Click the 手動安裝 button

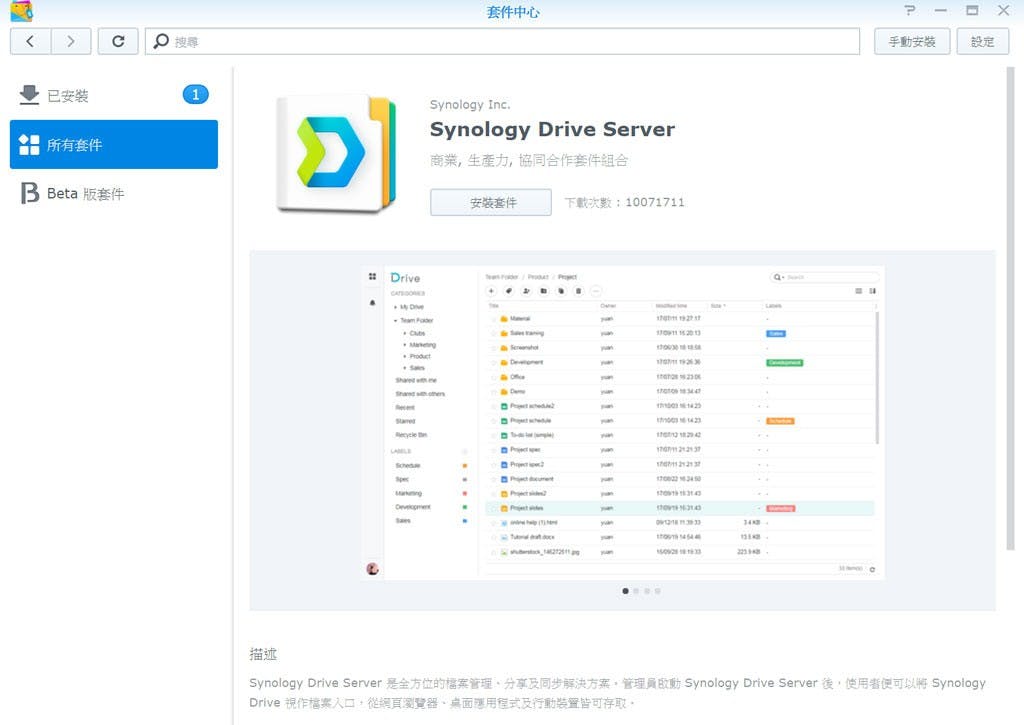click(x=911, y=42)
